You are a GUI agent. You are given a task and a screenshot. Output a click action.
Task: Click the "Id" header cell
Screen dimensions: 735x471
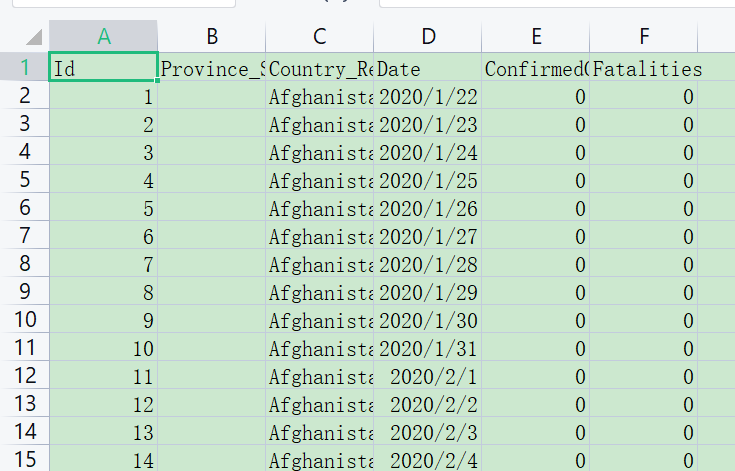103,69
